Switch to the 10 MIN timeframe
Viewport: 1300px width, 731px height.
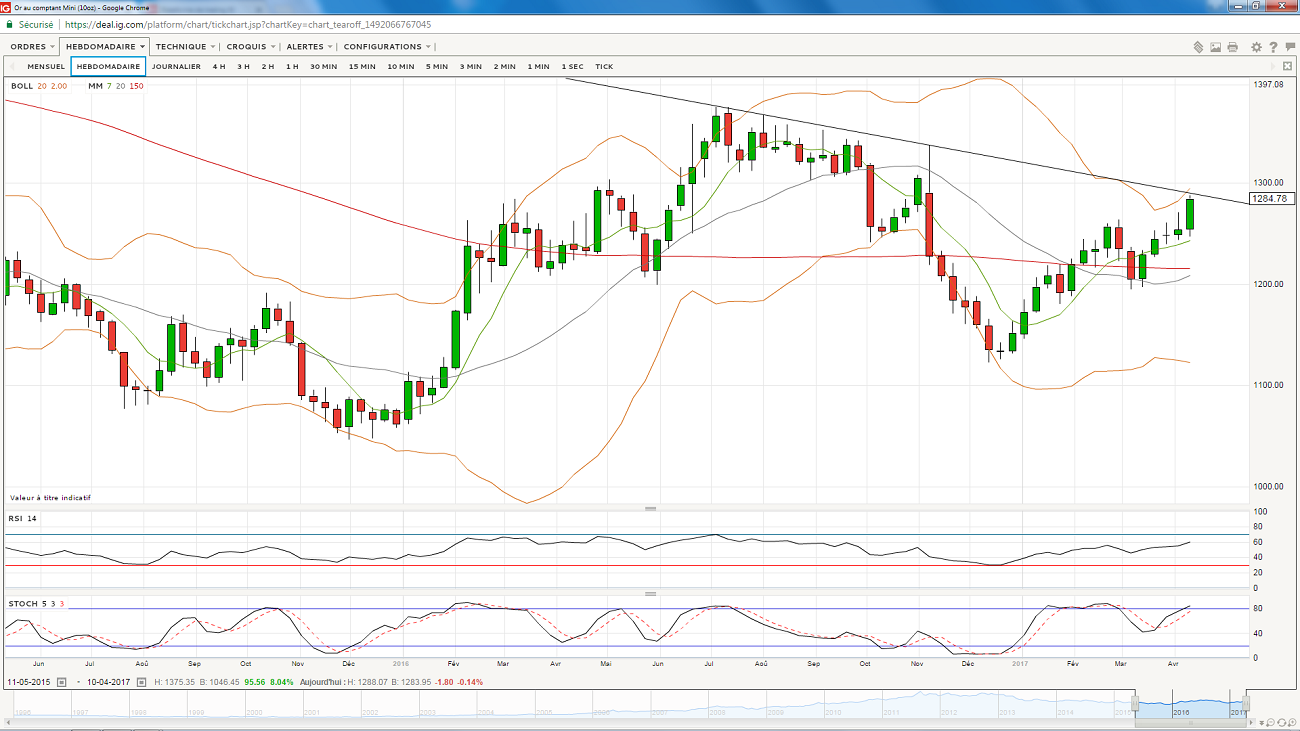click(401, 67)
